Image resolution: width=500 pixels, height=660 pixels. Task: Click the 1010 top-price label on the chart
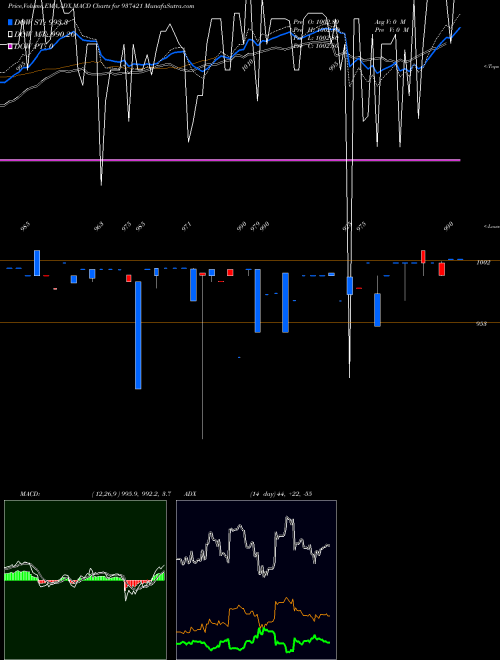coord(247,65)
